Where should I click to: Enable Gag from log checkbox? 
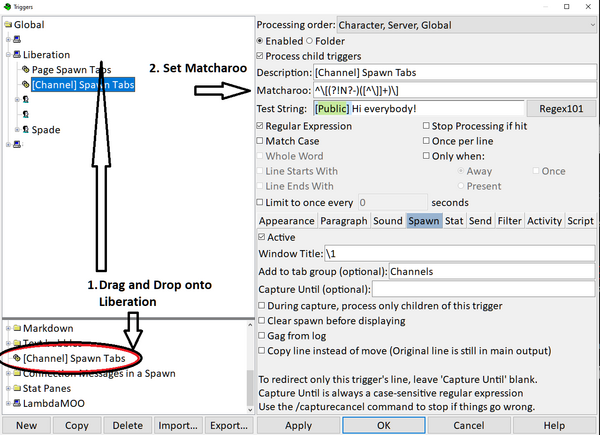pos(262,336)
